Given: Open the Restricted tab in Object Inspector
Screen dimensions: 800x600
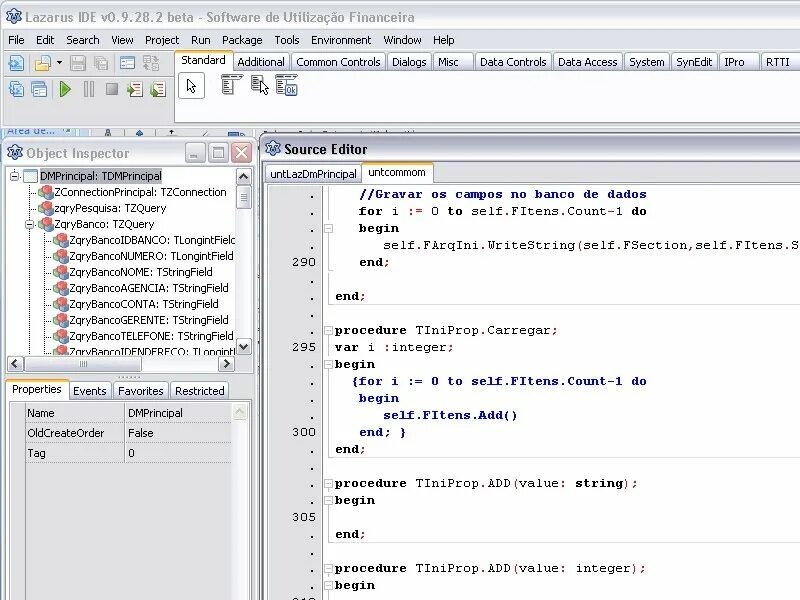Looking at the screenshot, I should 199,391.
